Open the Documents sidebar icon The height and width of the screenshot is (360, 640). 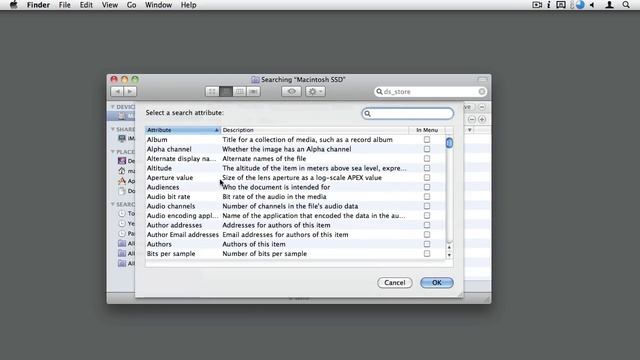pos(122,191)
